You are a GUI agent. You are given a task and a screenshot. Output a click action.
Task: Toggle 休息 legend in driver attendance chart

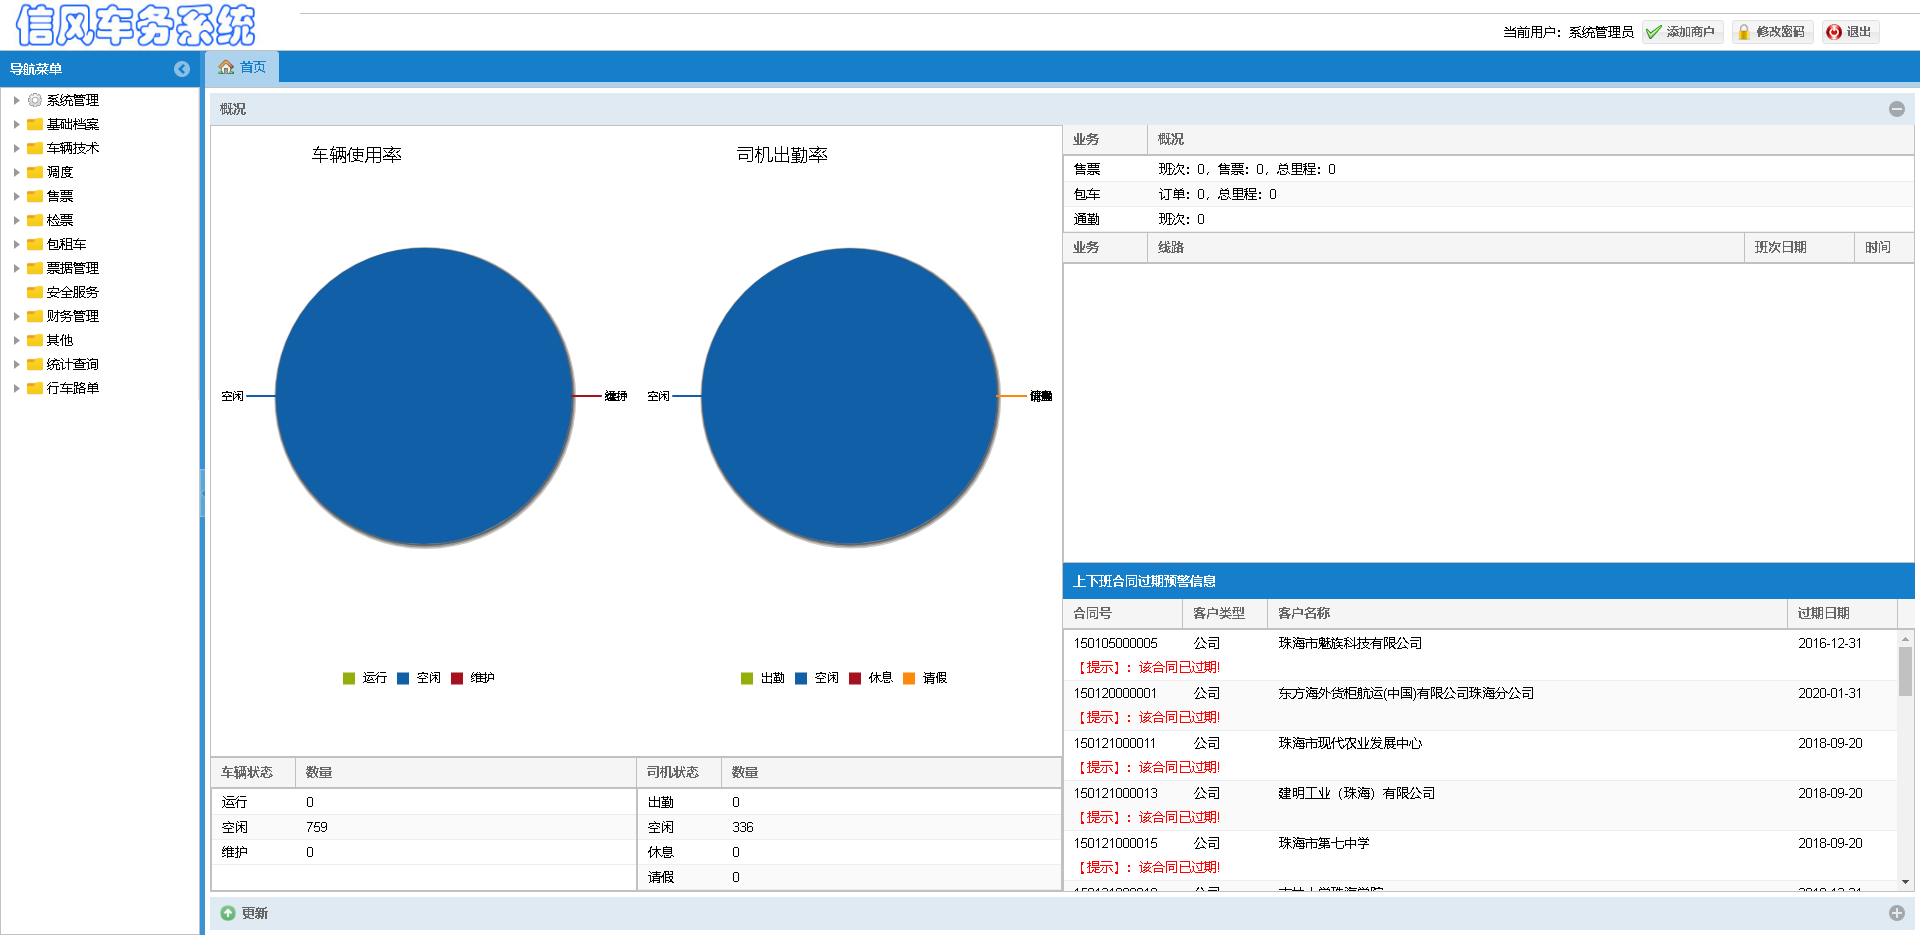coord(870,678)
